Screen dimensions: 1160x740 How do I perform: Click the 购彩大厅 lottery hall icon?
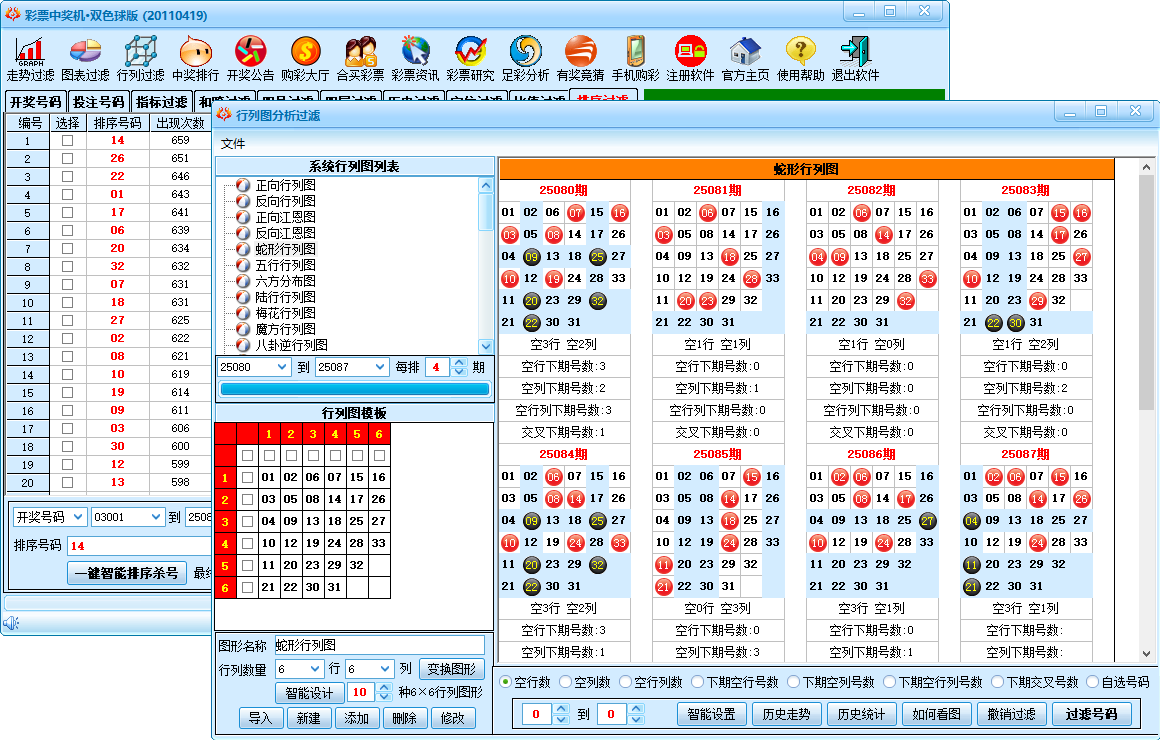(x=305, y=59)
